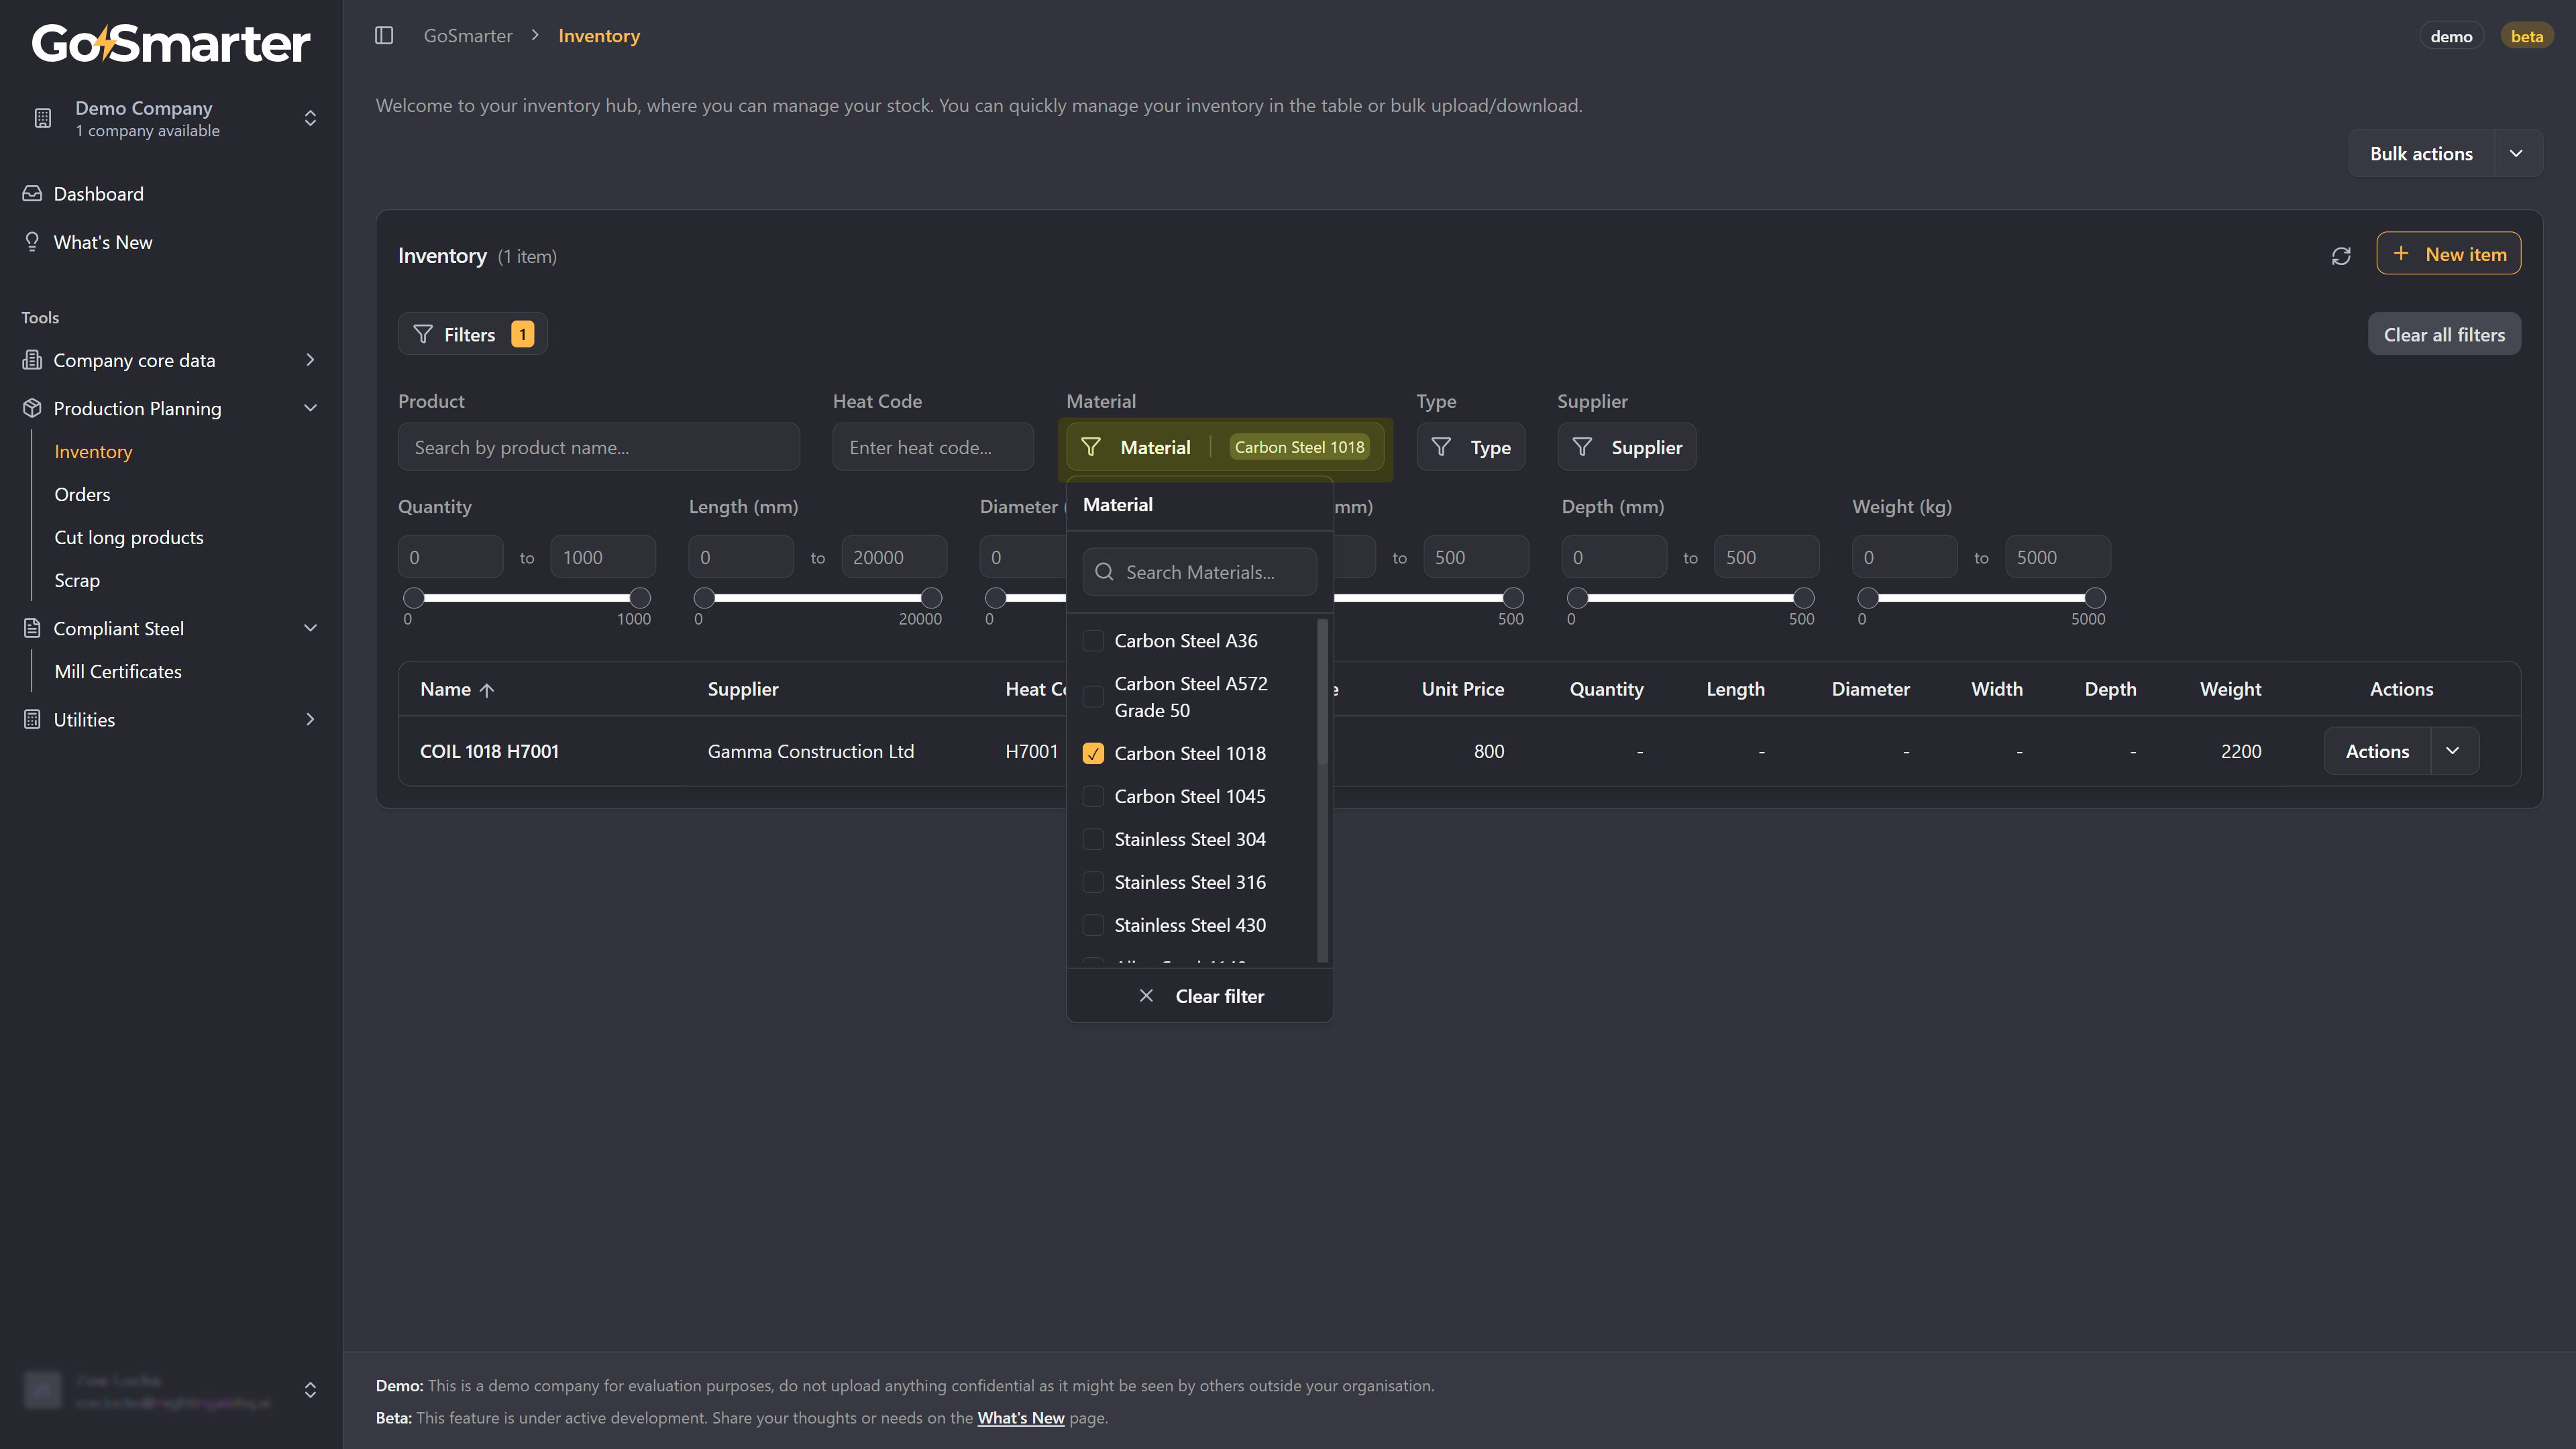Click the Production Planning cube icon
The height and width of the screenshot is (1449, 2576).
point(32,408)
